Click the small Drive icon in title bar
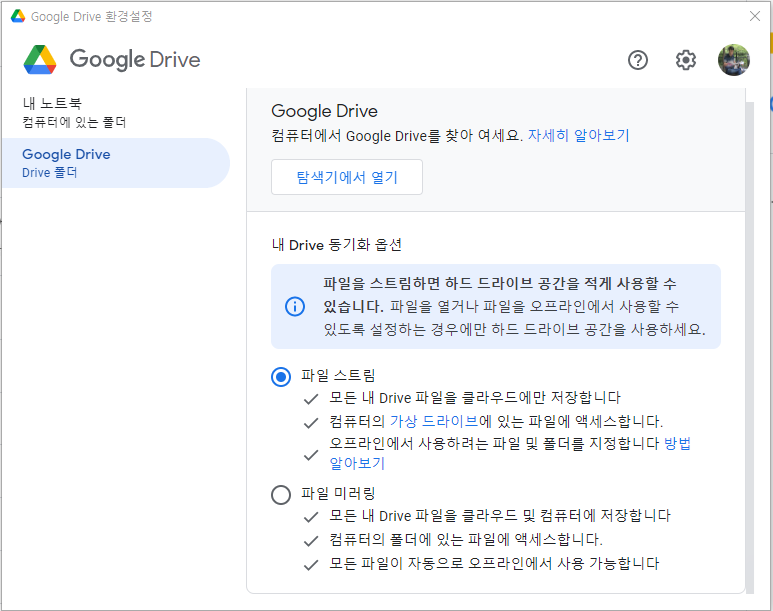The height and width of the screenshot is (611, 773). pos(18,16)
